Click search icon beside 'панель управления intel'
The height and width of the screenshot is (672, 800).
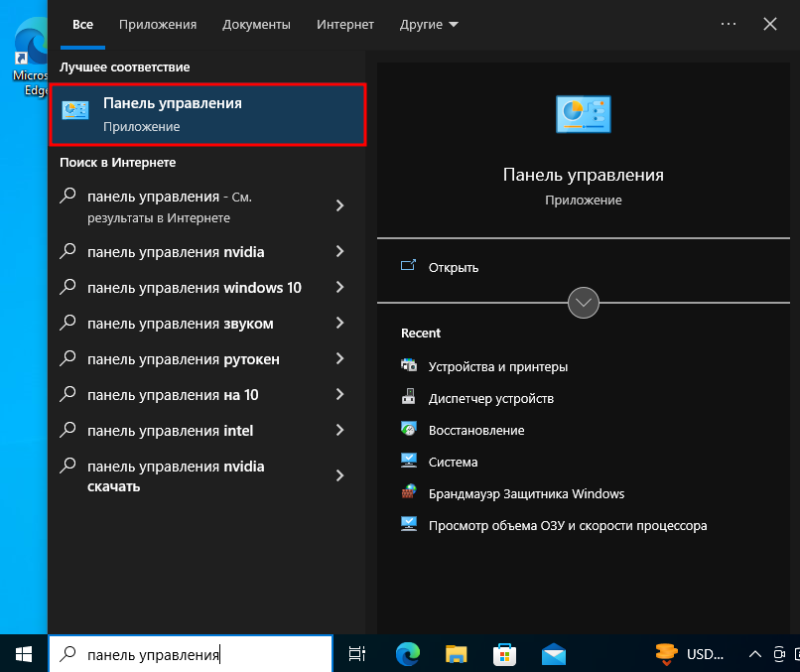click(x=68, y=430)
